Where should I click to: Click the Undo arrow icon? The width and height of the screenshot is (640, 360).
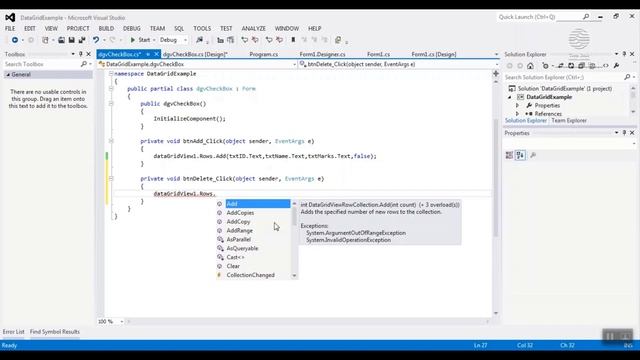pyautogui.click(x=96, y=40)
